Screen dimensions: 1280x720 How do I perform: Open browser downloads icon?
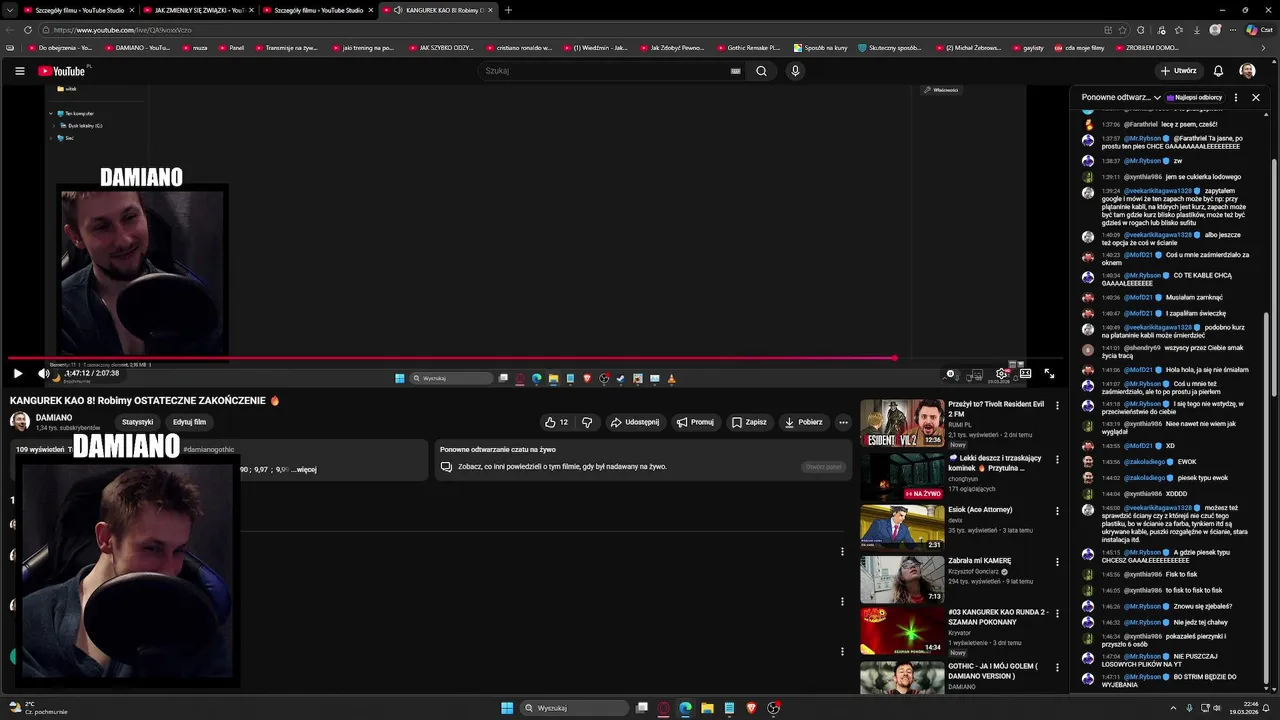[1197, 30]
